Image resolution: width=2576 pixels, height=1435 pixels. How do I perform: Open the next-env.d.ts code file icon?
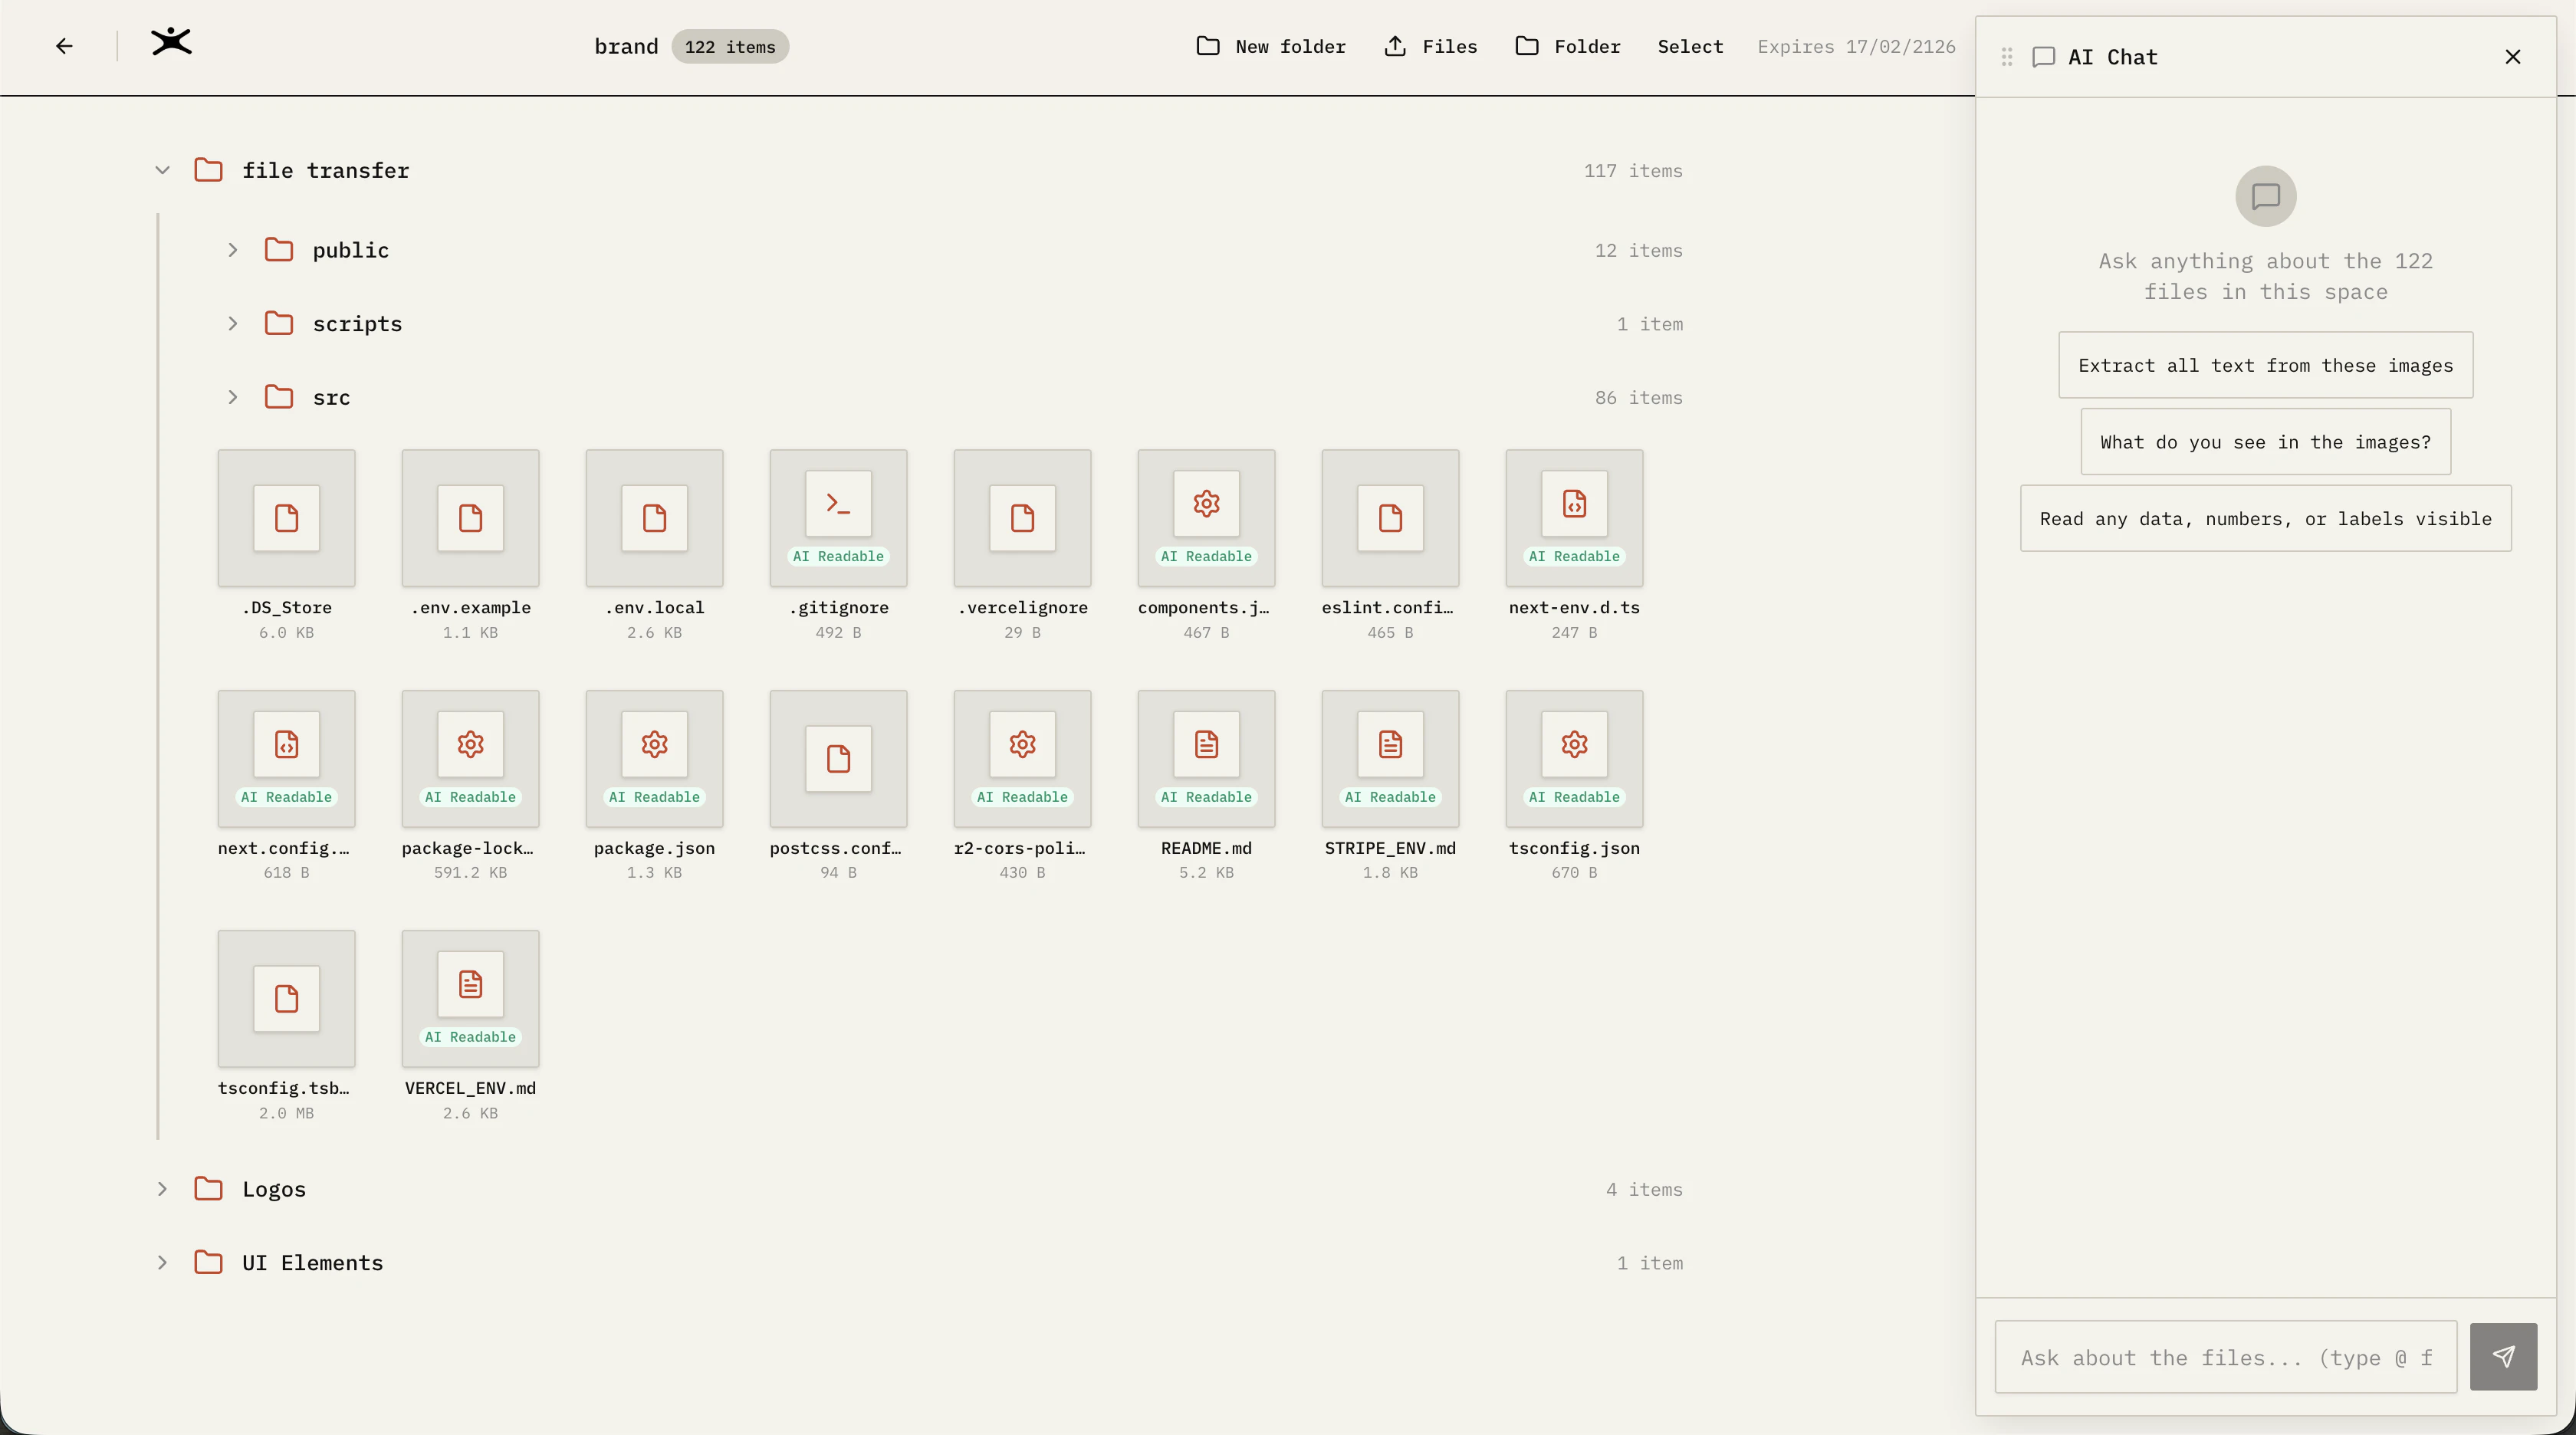tap(1574, 504)
